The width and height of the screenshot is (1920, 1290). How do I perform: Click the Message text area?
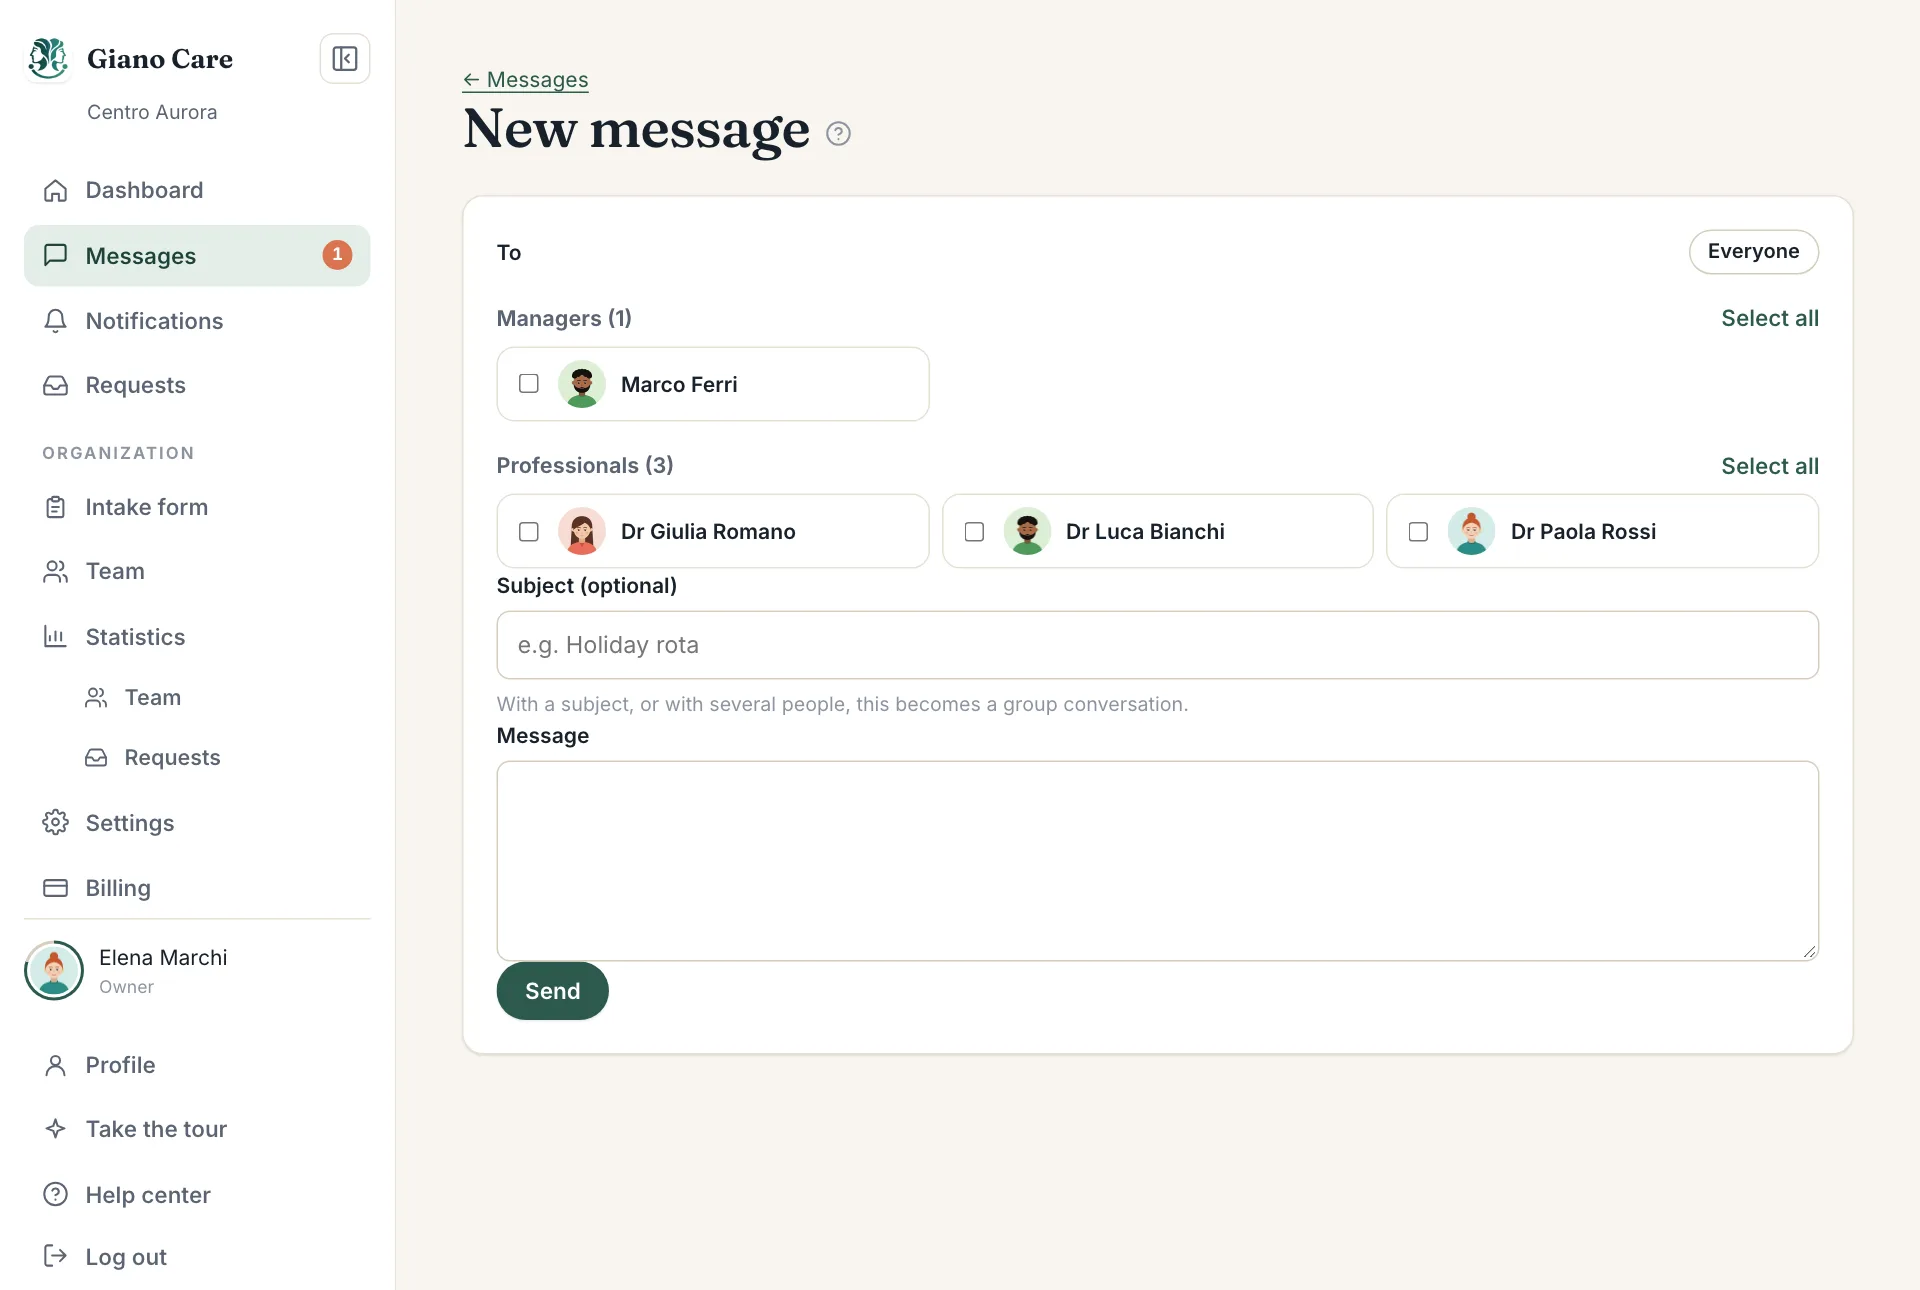1157,861
